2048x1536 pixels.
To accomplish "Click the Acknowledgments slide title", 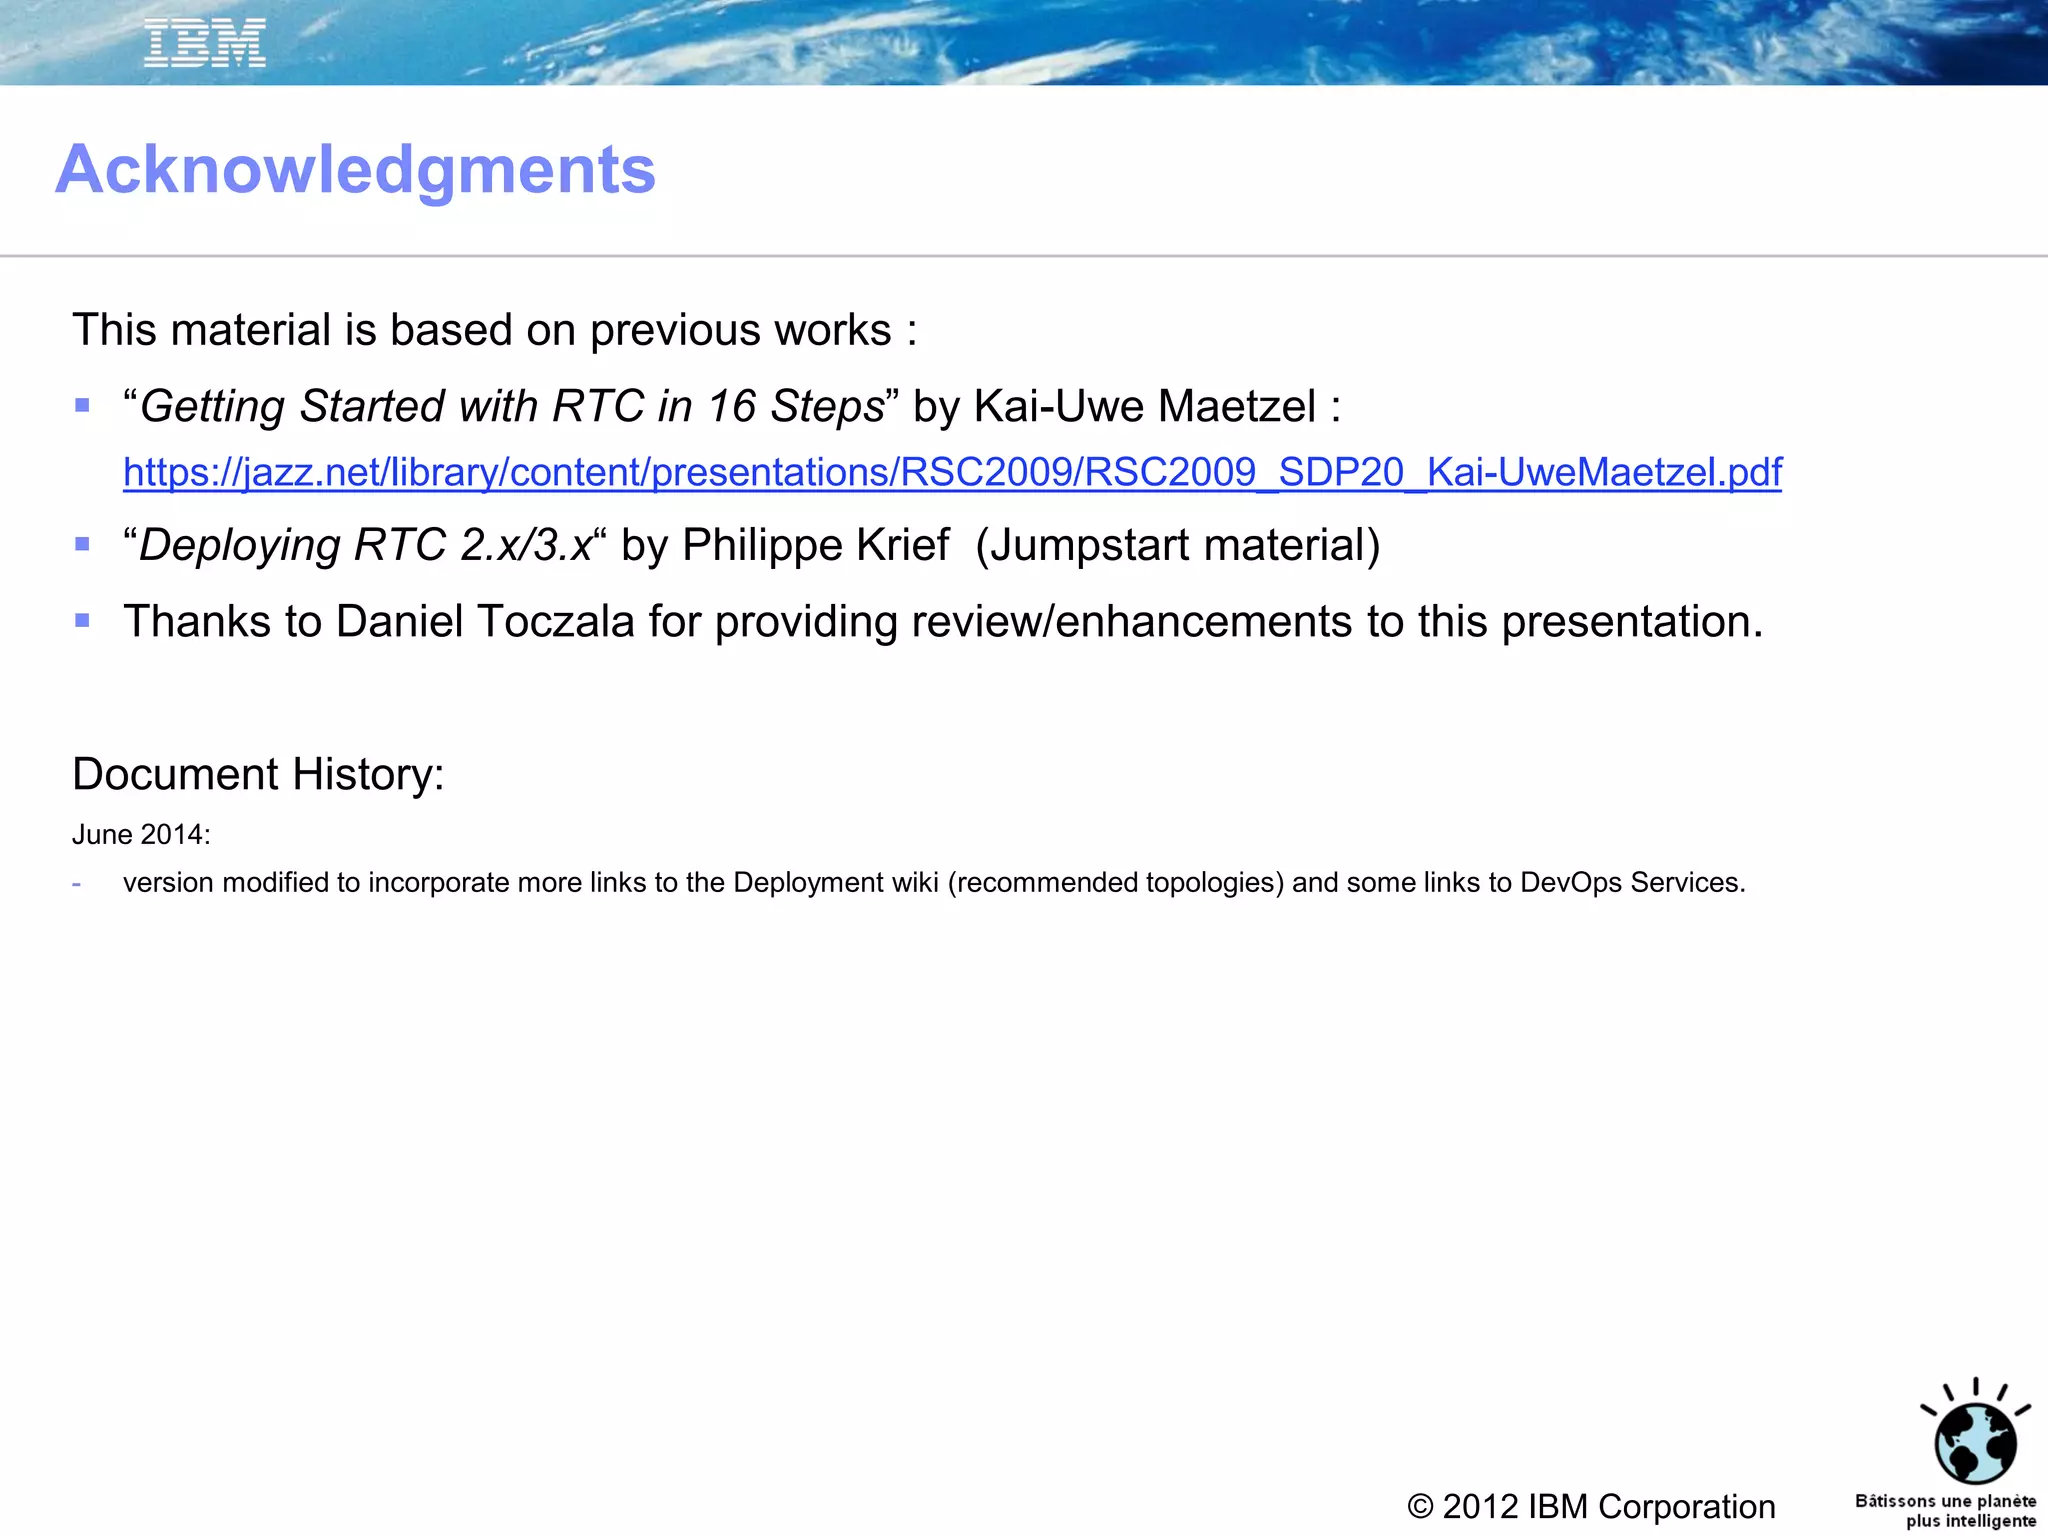I will [355, 169].
